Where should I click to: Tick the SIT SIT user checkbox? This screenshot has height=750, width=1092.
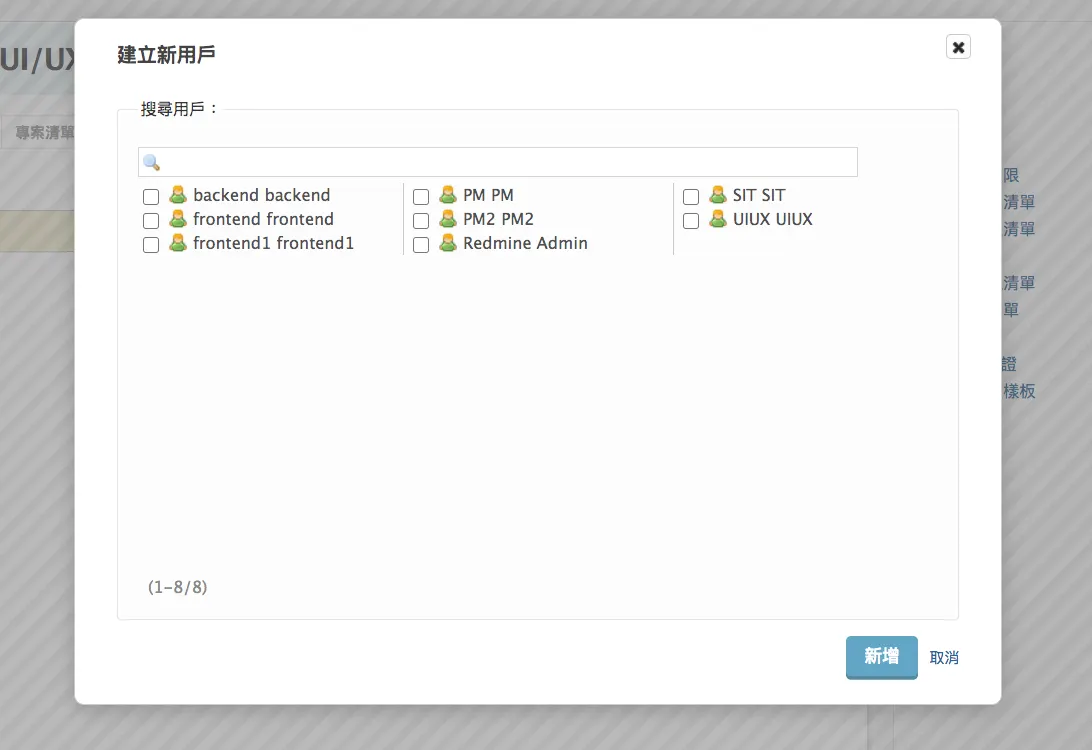click(691, 197)
